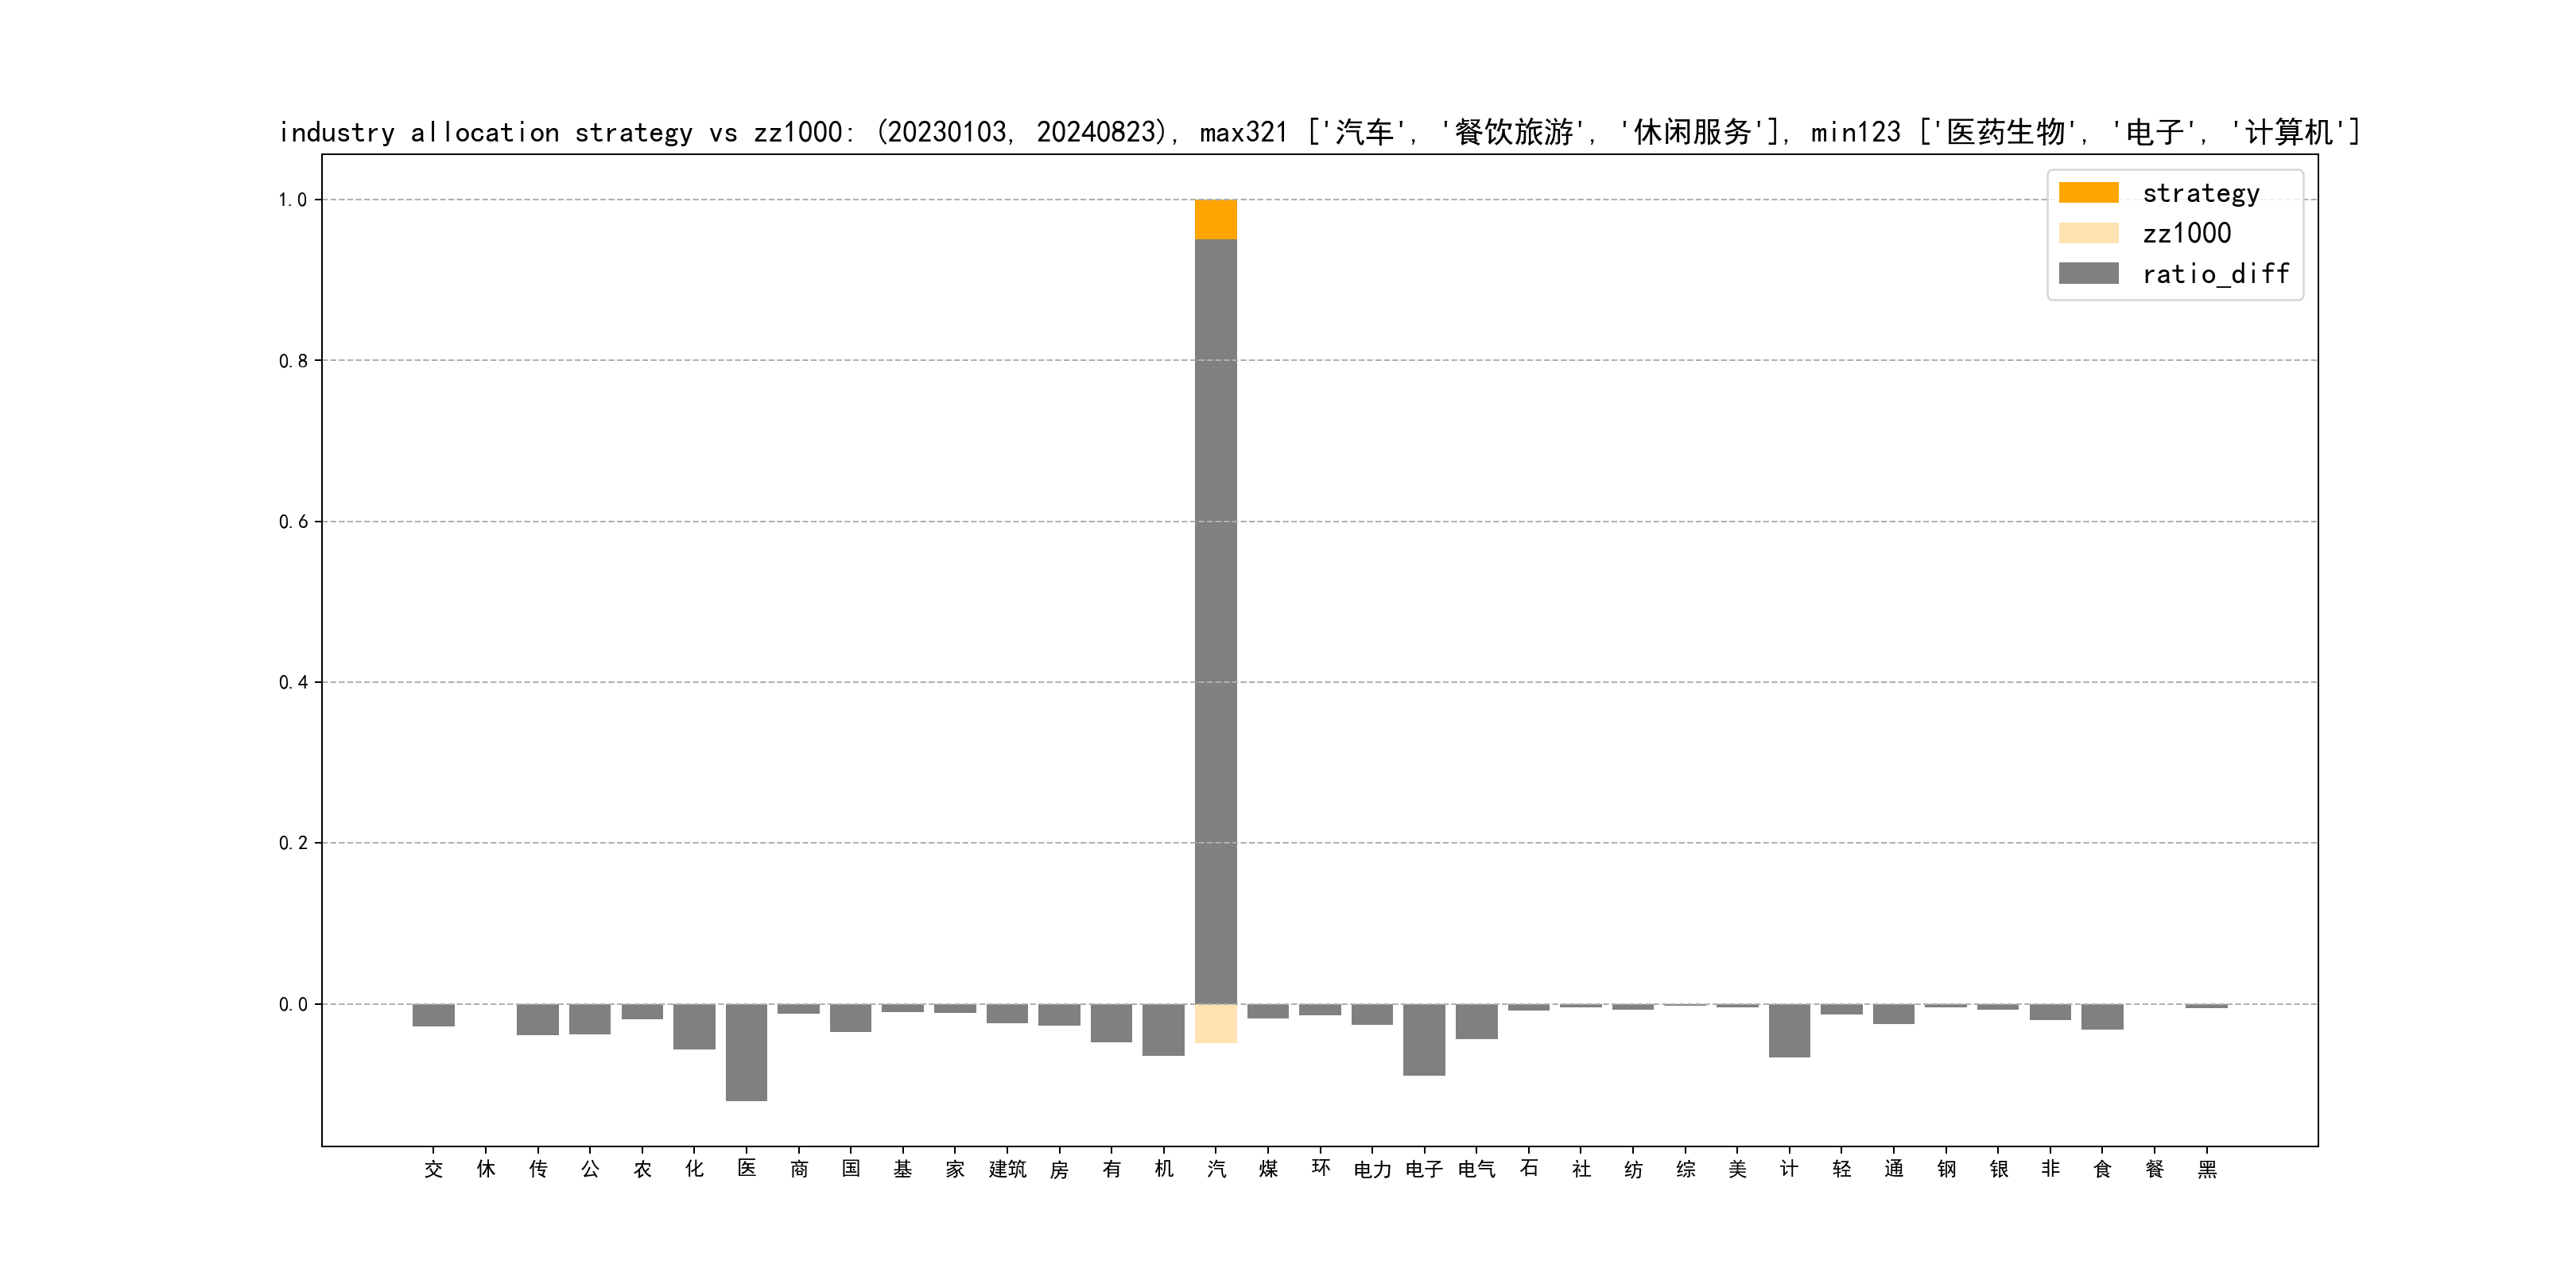Click the y-axis tick label 0.2
This screenshot has height=1288, width=2576.
coord(292,843)
